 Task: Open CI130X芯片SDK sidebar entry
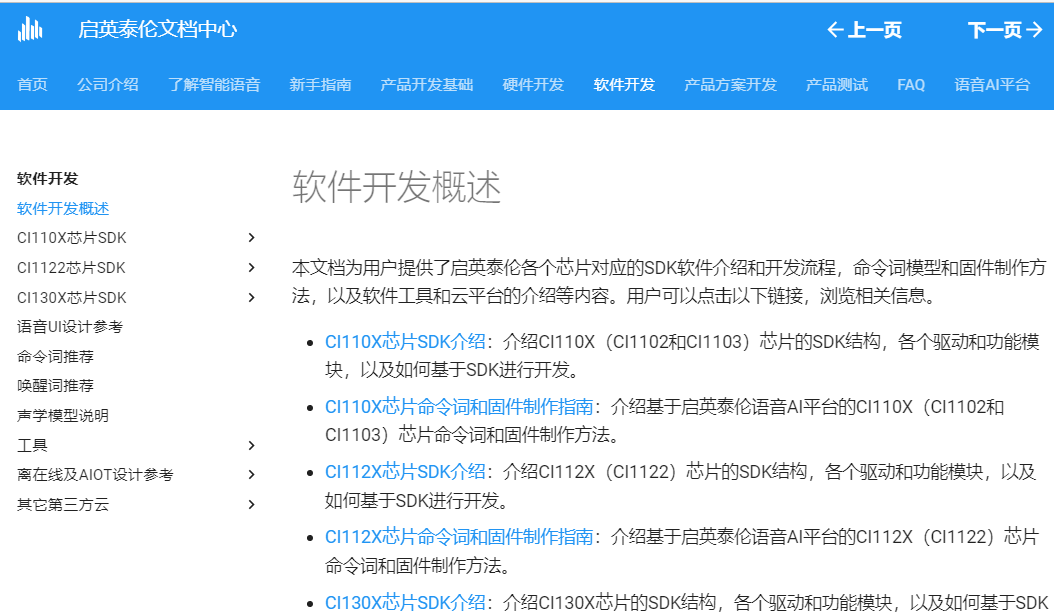(x=72, y=297)
